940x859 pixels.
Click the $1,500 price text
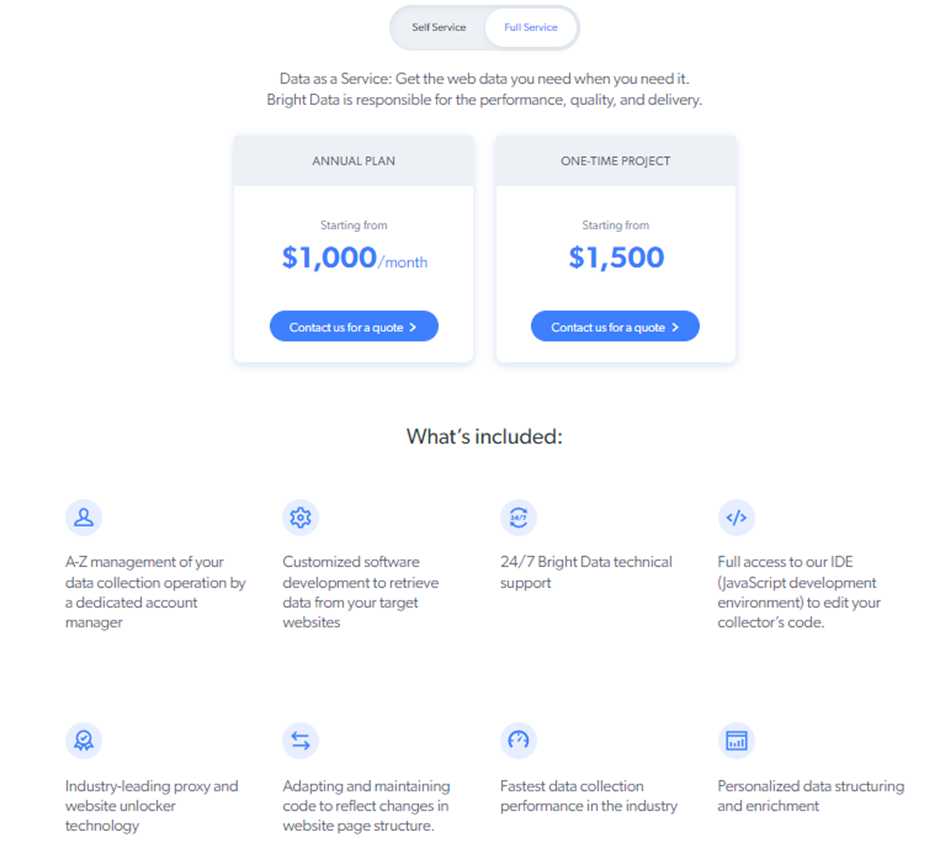click(614, 257)
